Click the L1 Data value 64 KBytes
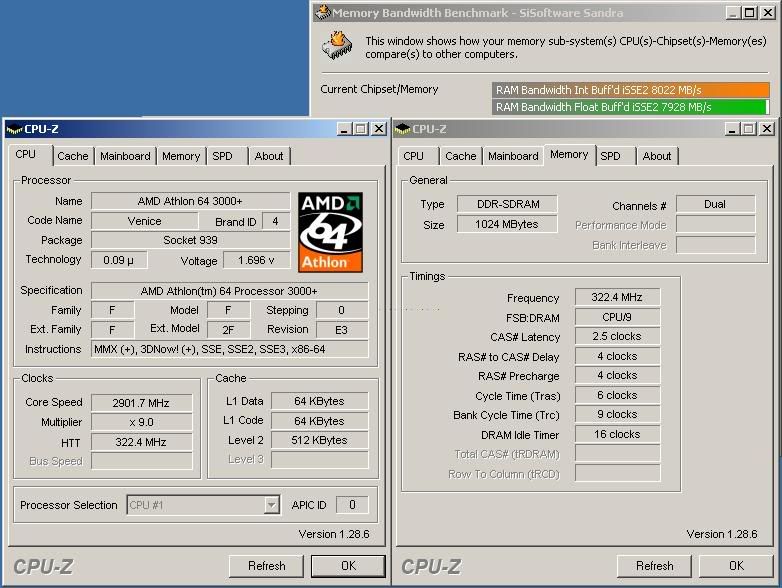 pos(320,401)
